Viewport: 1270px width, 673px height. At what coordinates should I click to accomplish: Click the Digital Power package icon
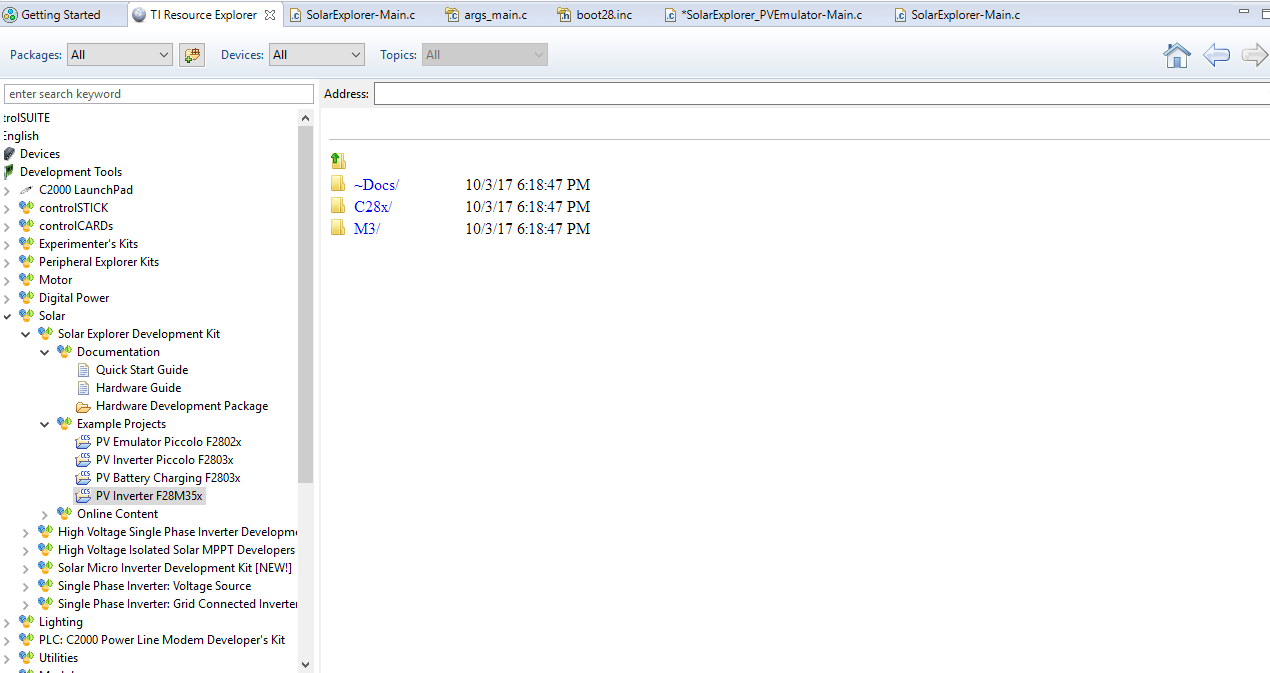click(27, 298)
